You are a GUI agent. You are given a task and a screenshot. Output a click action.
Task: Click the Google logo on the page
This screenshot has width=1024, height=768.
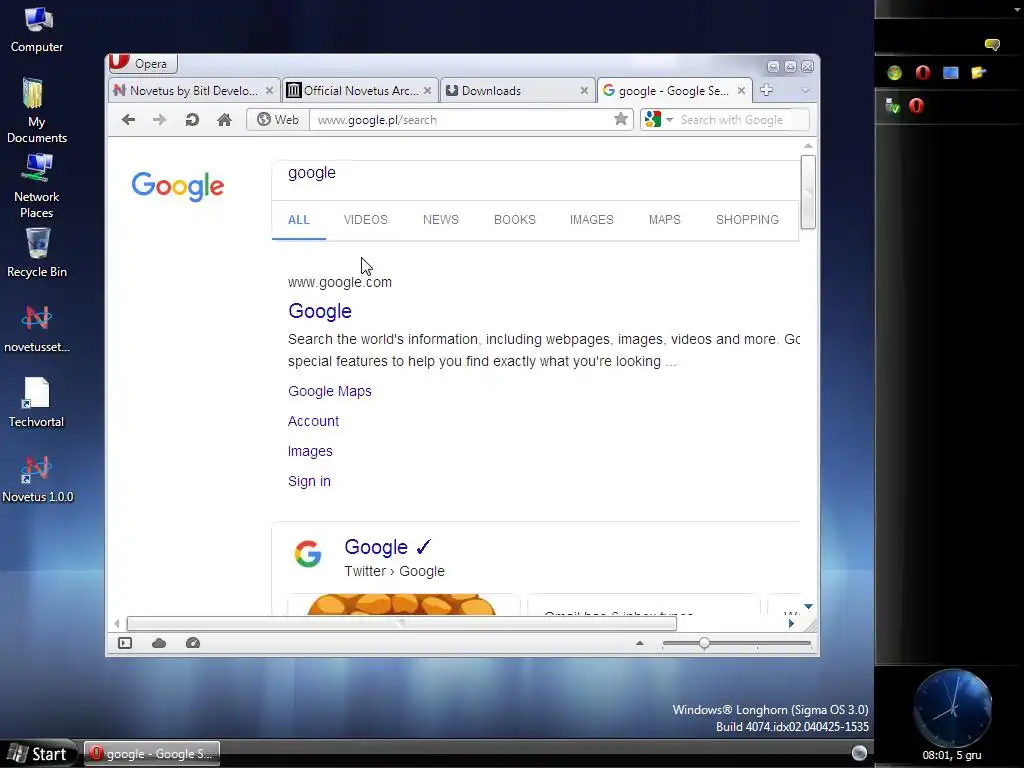point(178,187)
